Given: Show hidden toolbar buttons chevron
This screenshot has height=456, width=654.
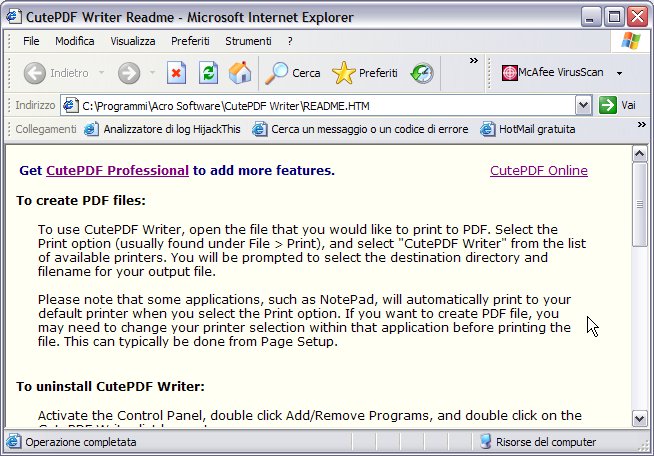Looking at the screenshot, I should tap(474, 61).
